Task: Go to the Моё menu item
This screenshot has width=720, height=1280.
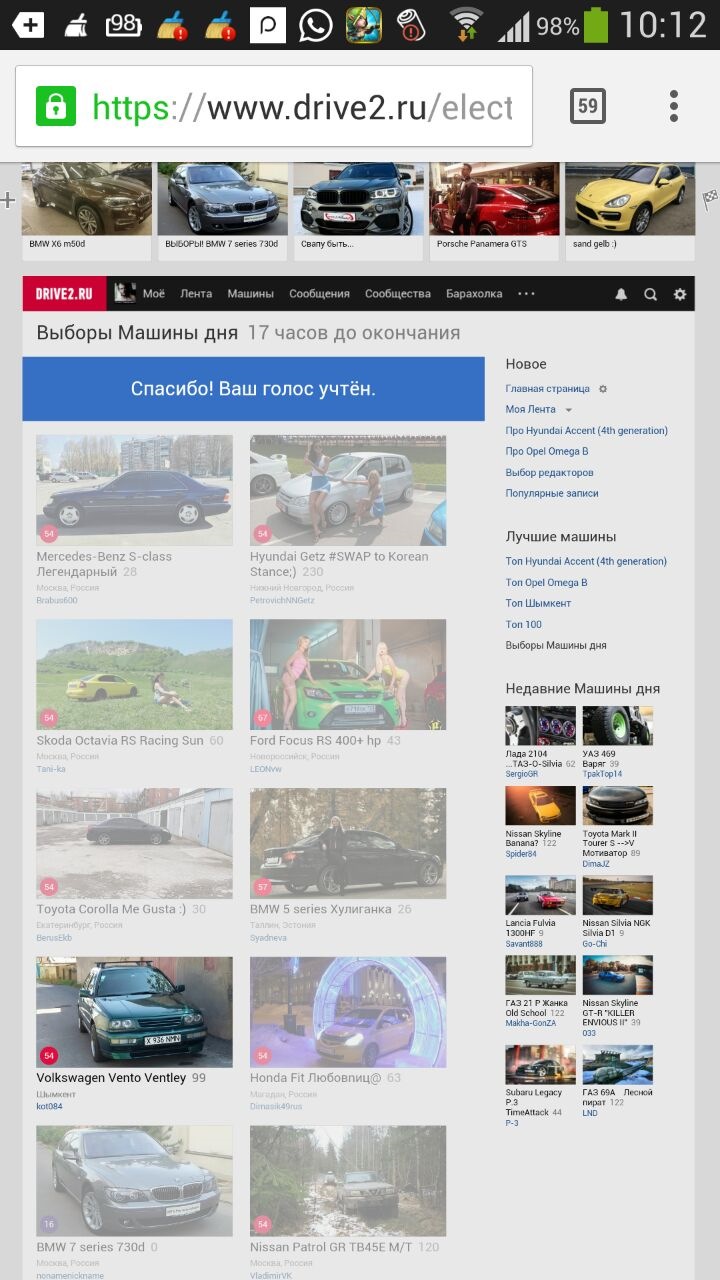Action: pos(154,294)
